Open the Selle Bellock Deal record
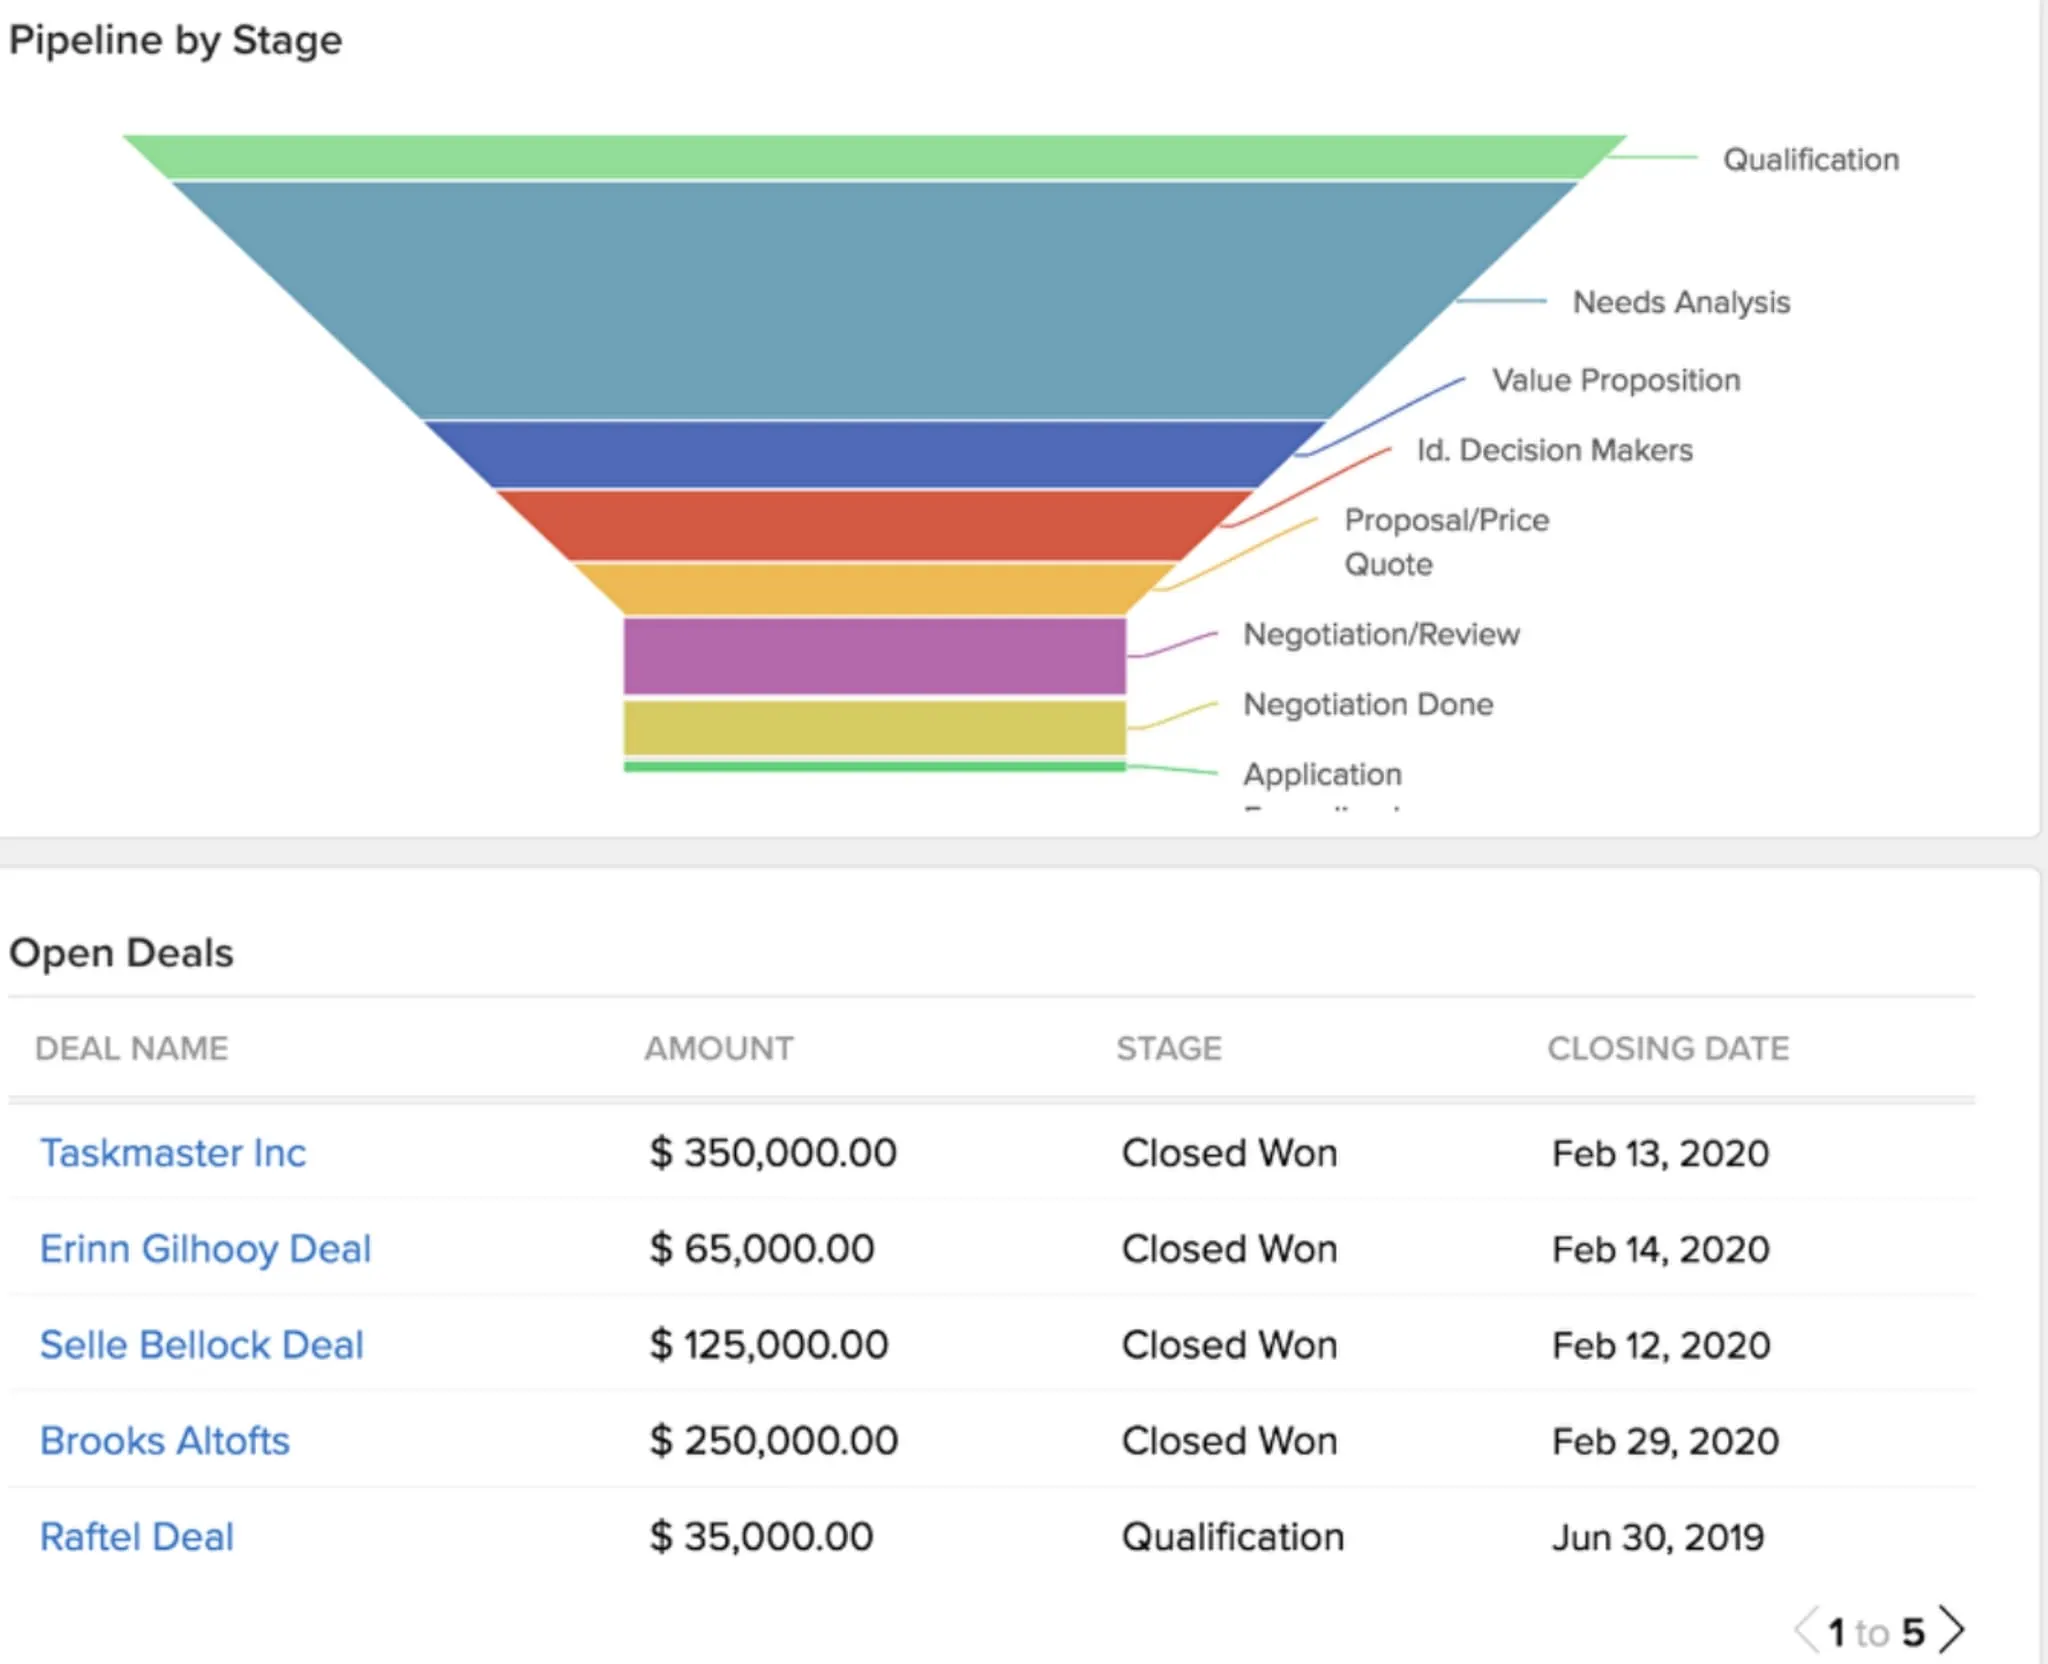 [201, 1344]
